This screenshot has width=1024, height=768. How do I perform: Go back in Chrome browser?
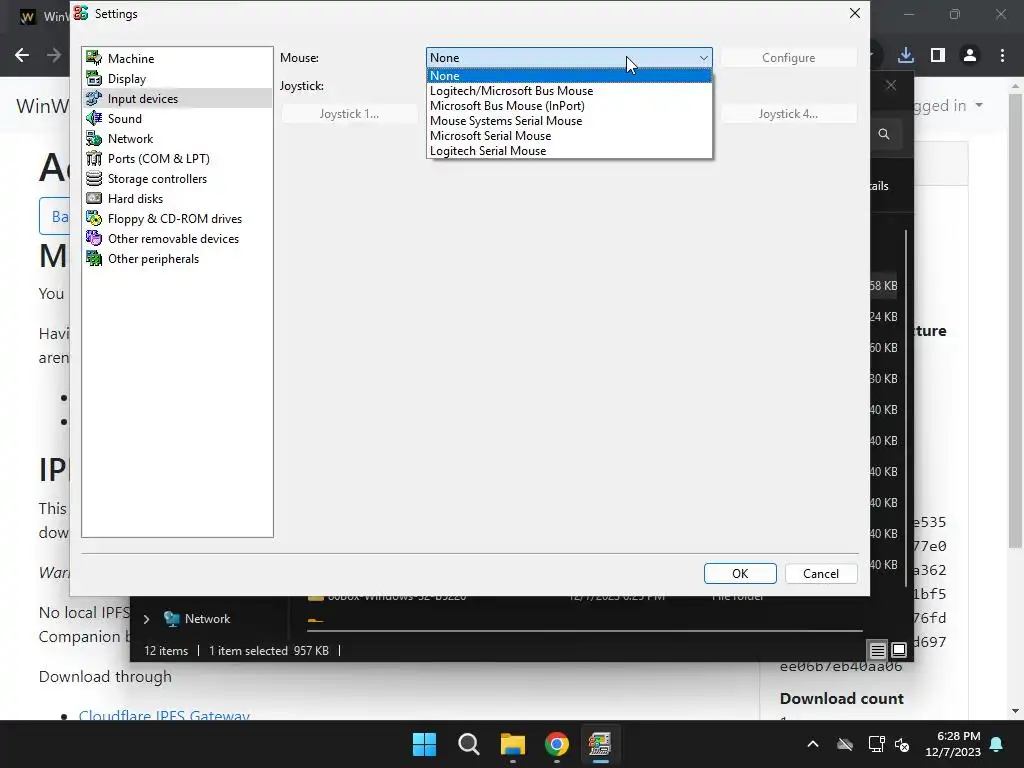pos(22,56)
